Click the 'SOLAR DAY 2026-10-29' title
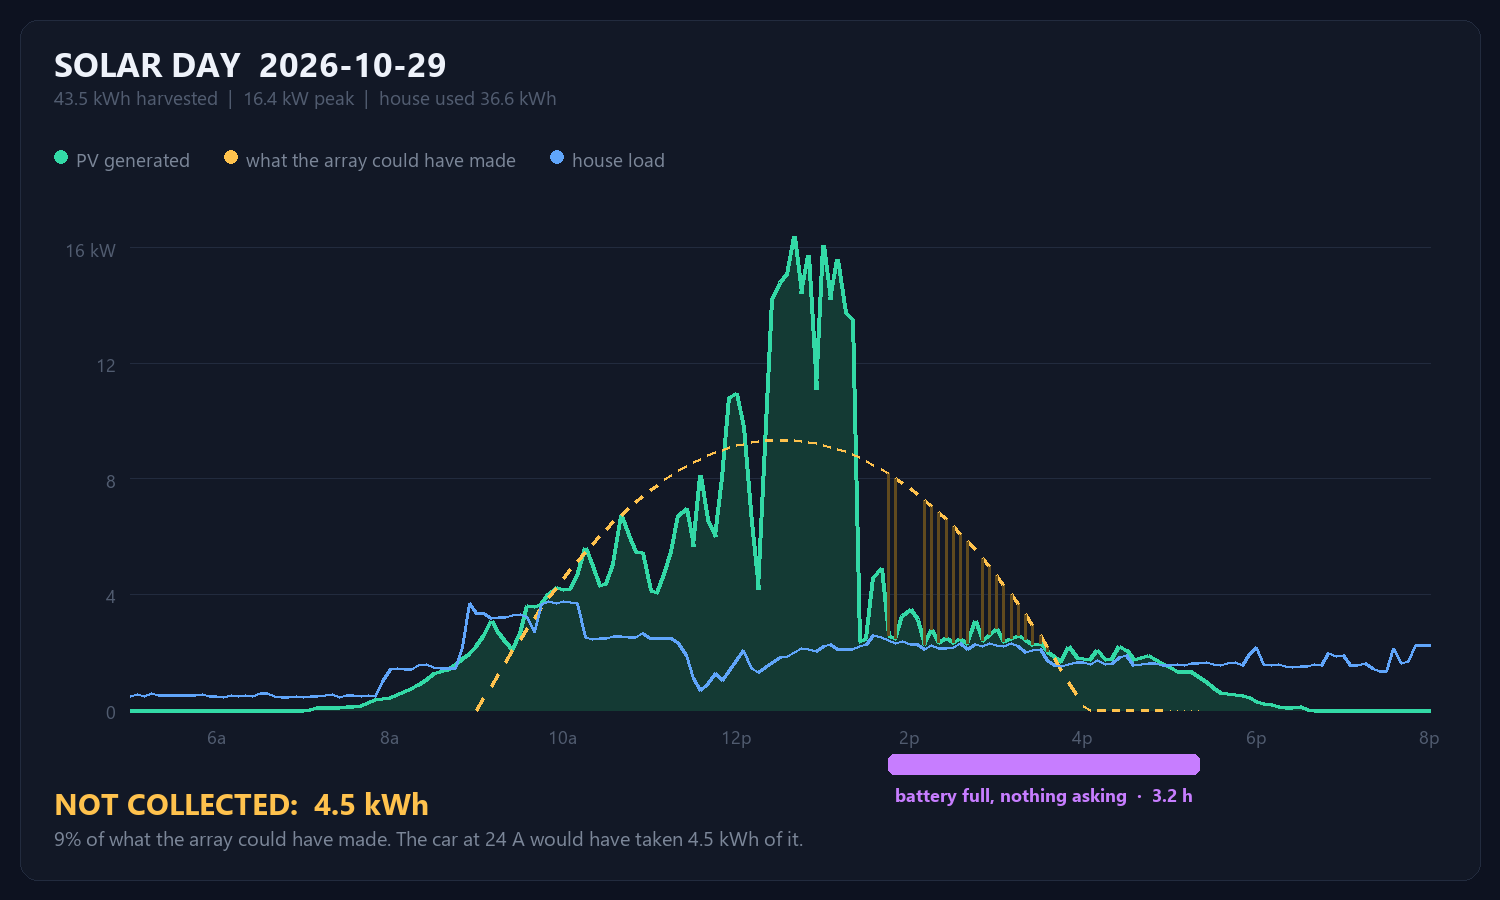The height and width of the screenshot is (900, 1500). click(x=250, y=66)
